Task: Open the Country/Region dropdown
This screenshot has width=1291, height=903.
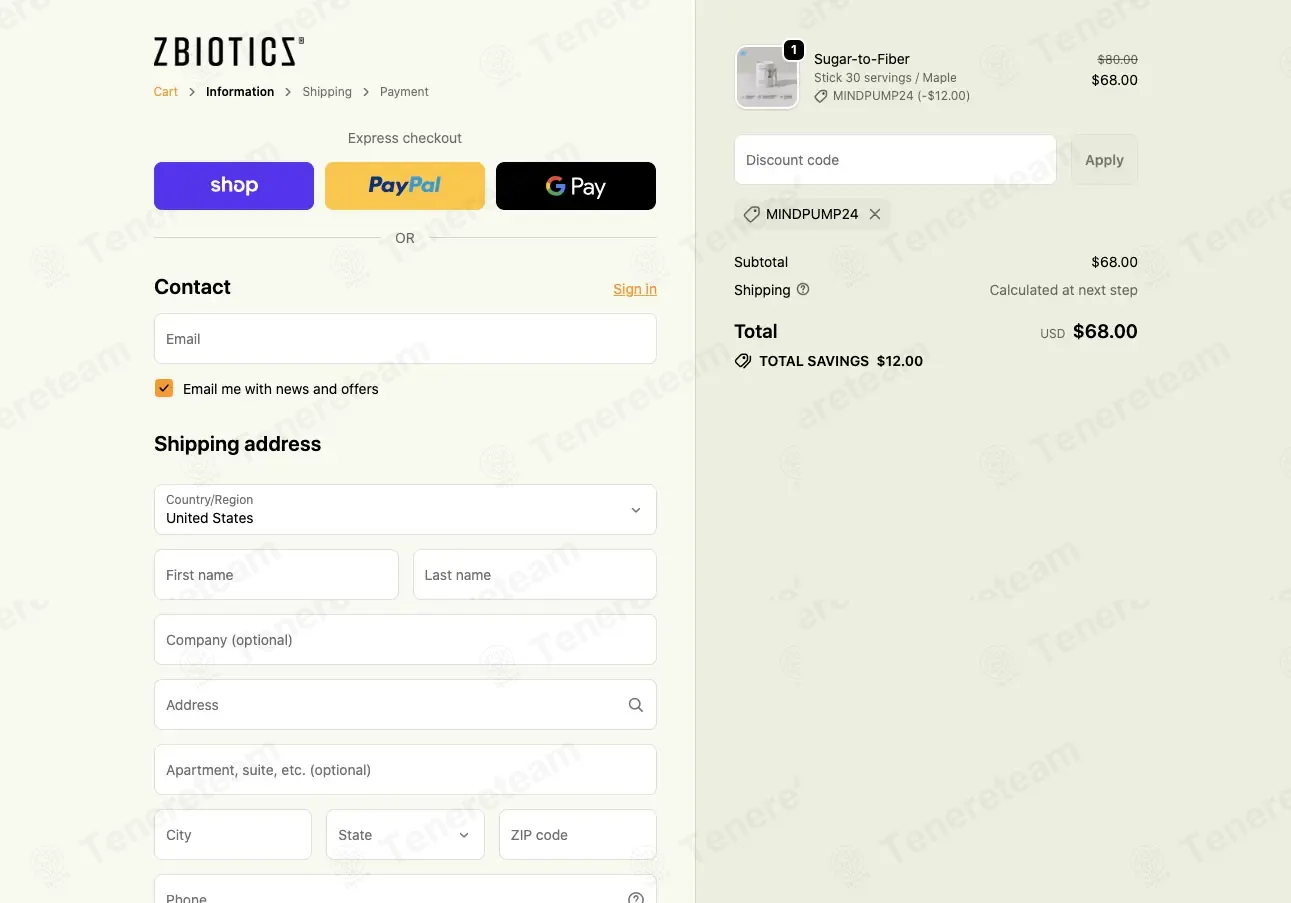Action: click(x=405, y=510)
